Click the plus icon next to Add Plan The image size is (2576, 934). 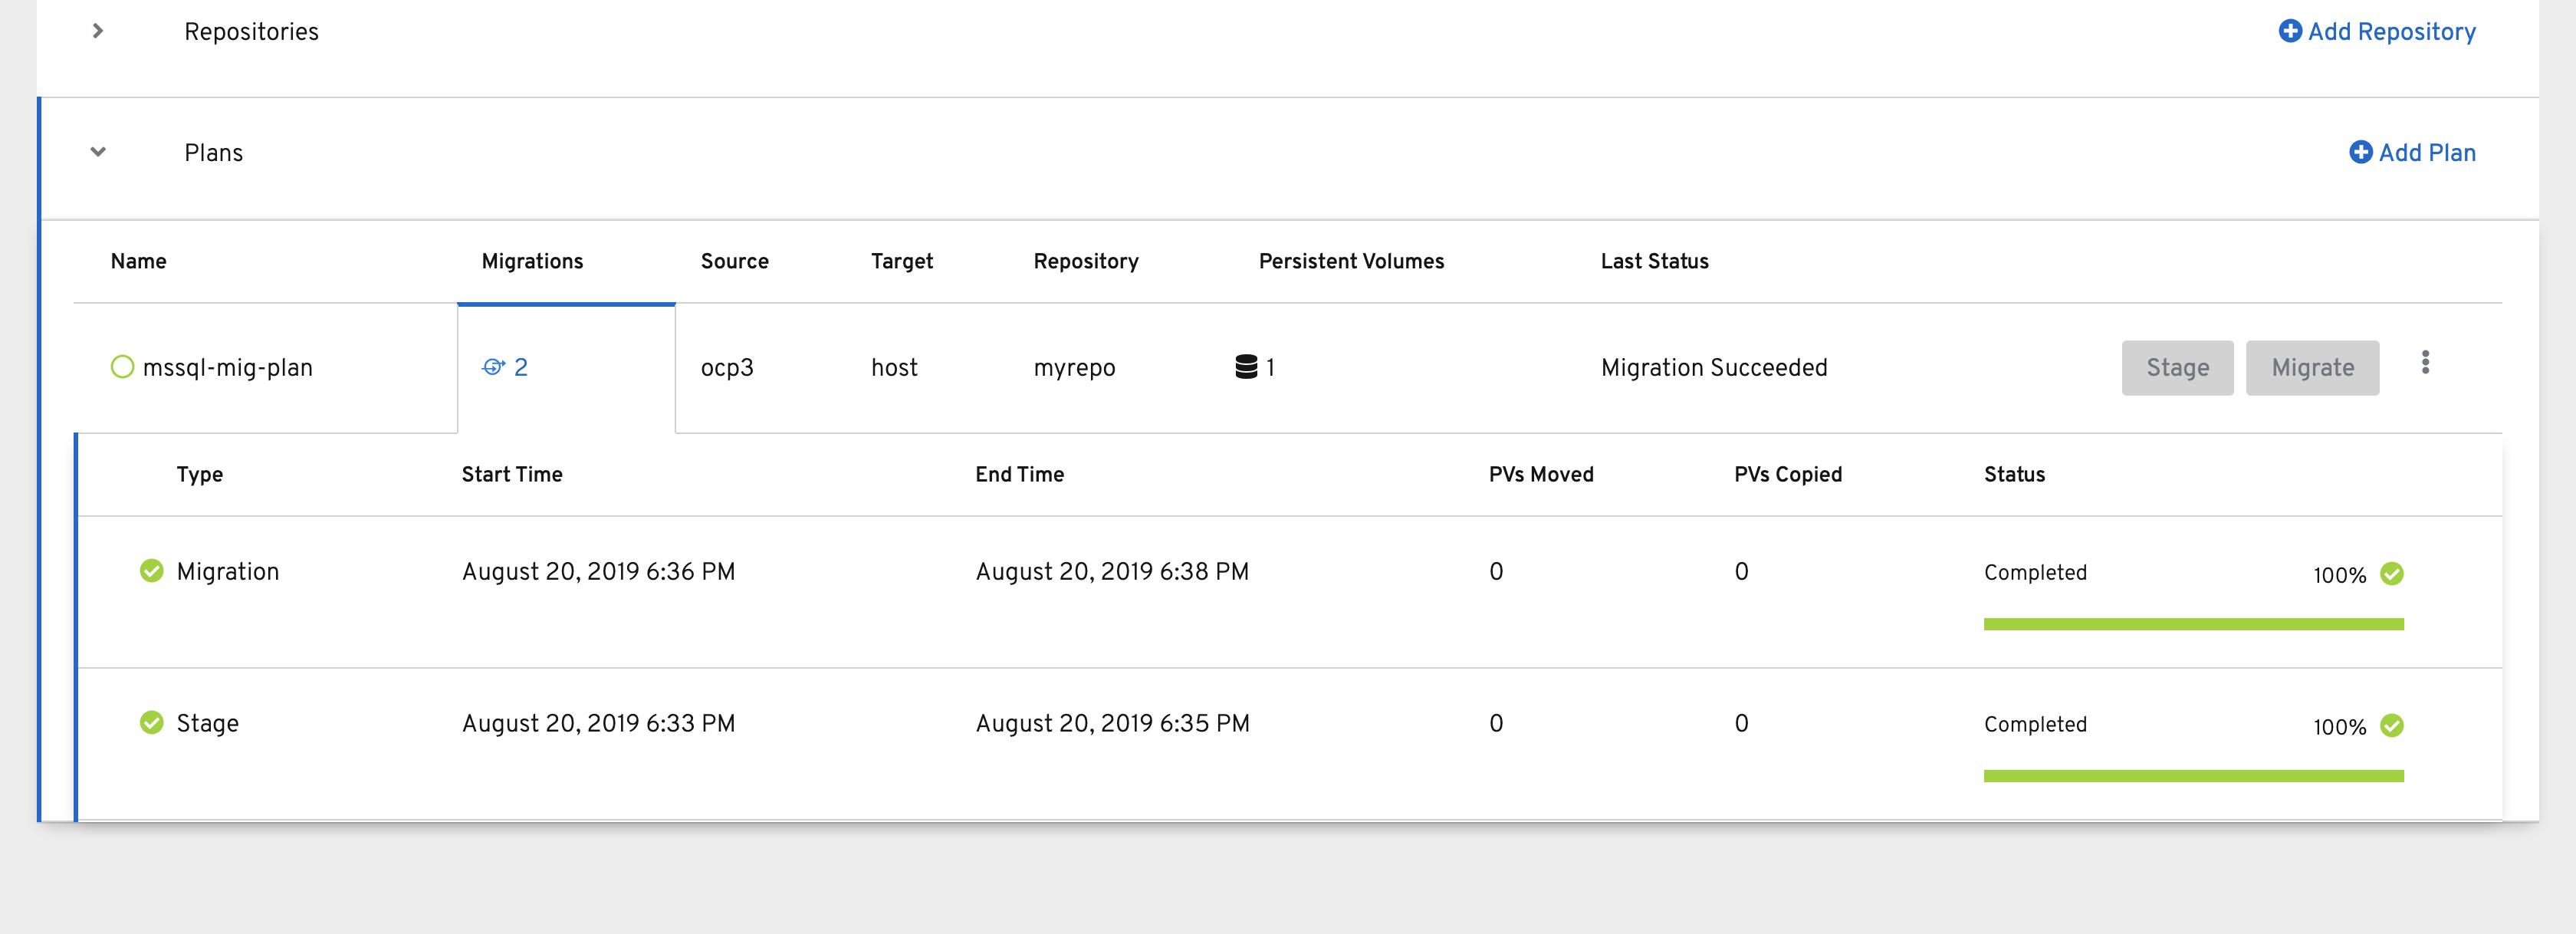coord(2361,152)
